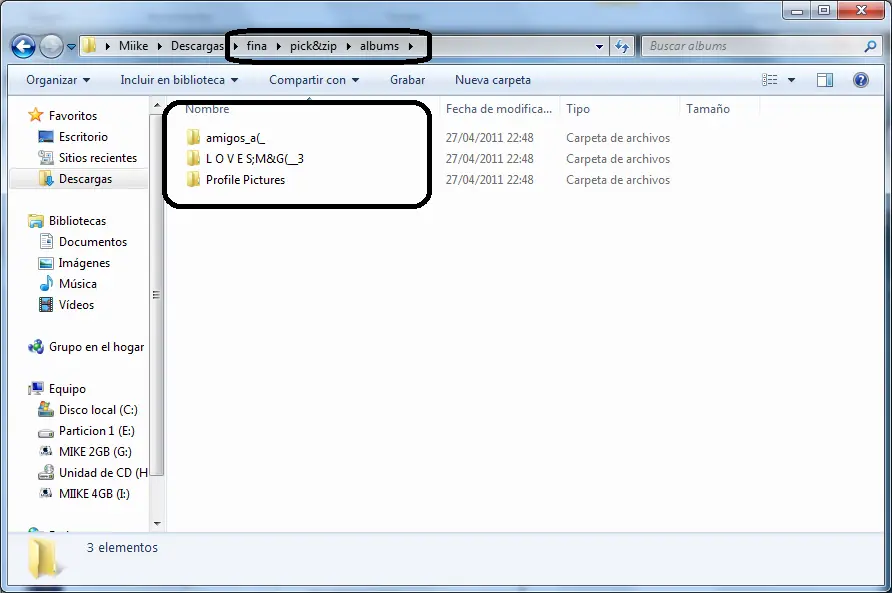Select Equipo in the navigation pane
Viewport: 892px width, 593px height.
point(67,389)
